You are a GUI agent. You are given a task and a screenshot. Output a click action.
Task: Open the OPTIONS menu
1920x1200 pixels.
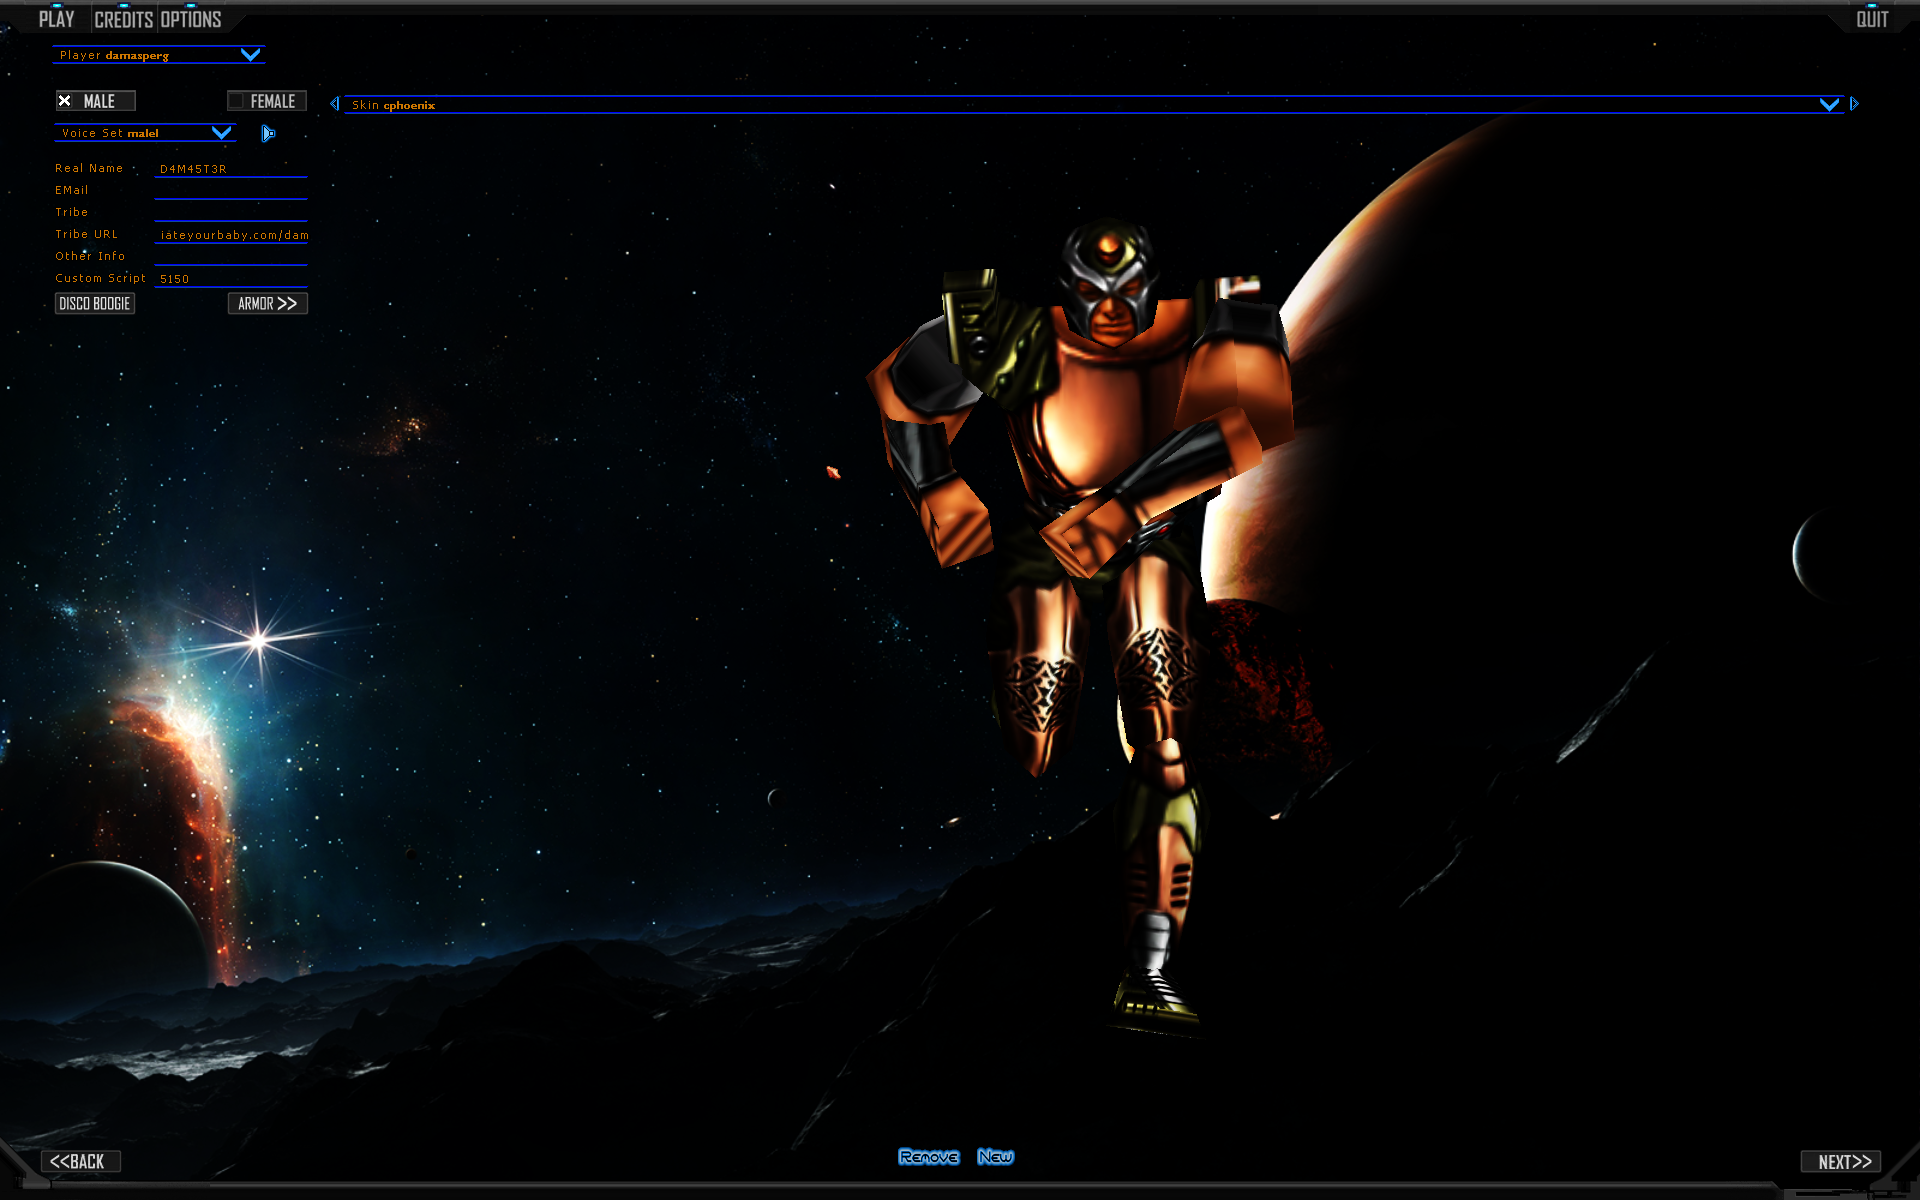point(191,19)
